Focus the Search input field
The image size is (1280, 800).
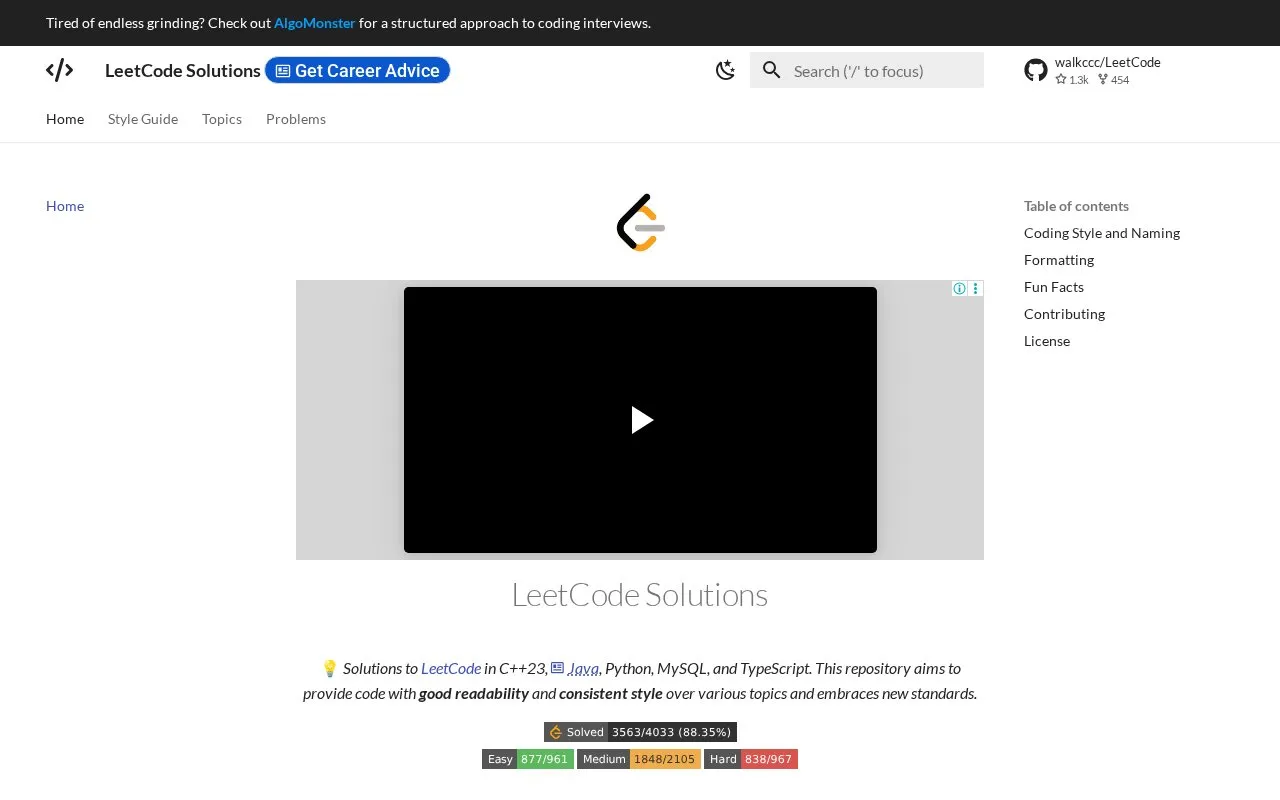click(x=867, y=70)
